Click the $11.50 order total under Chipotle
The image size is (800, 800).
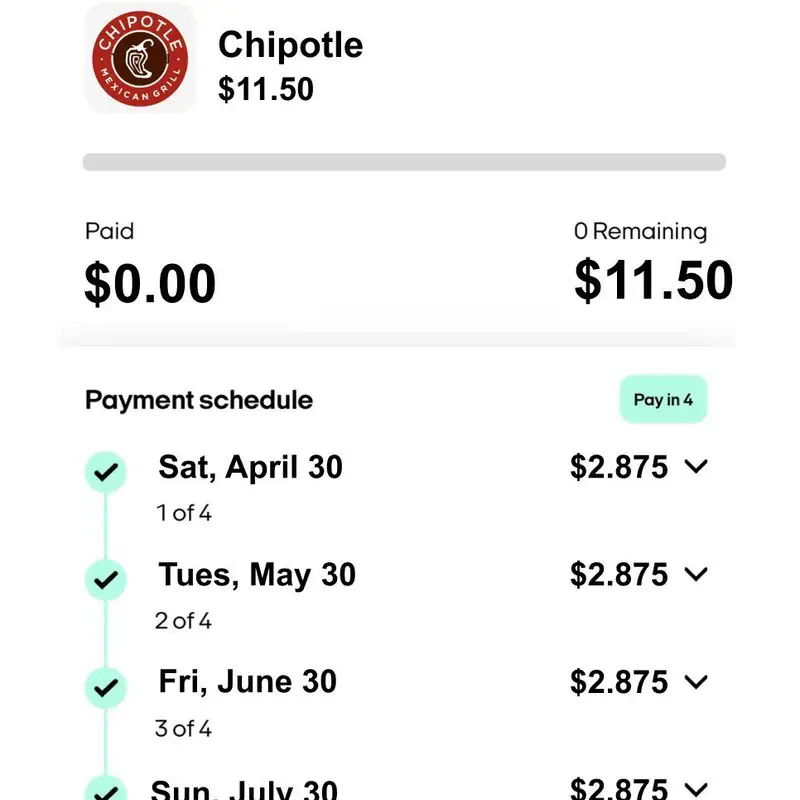[266, 89]
